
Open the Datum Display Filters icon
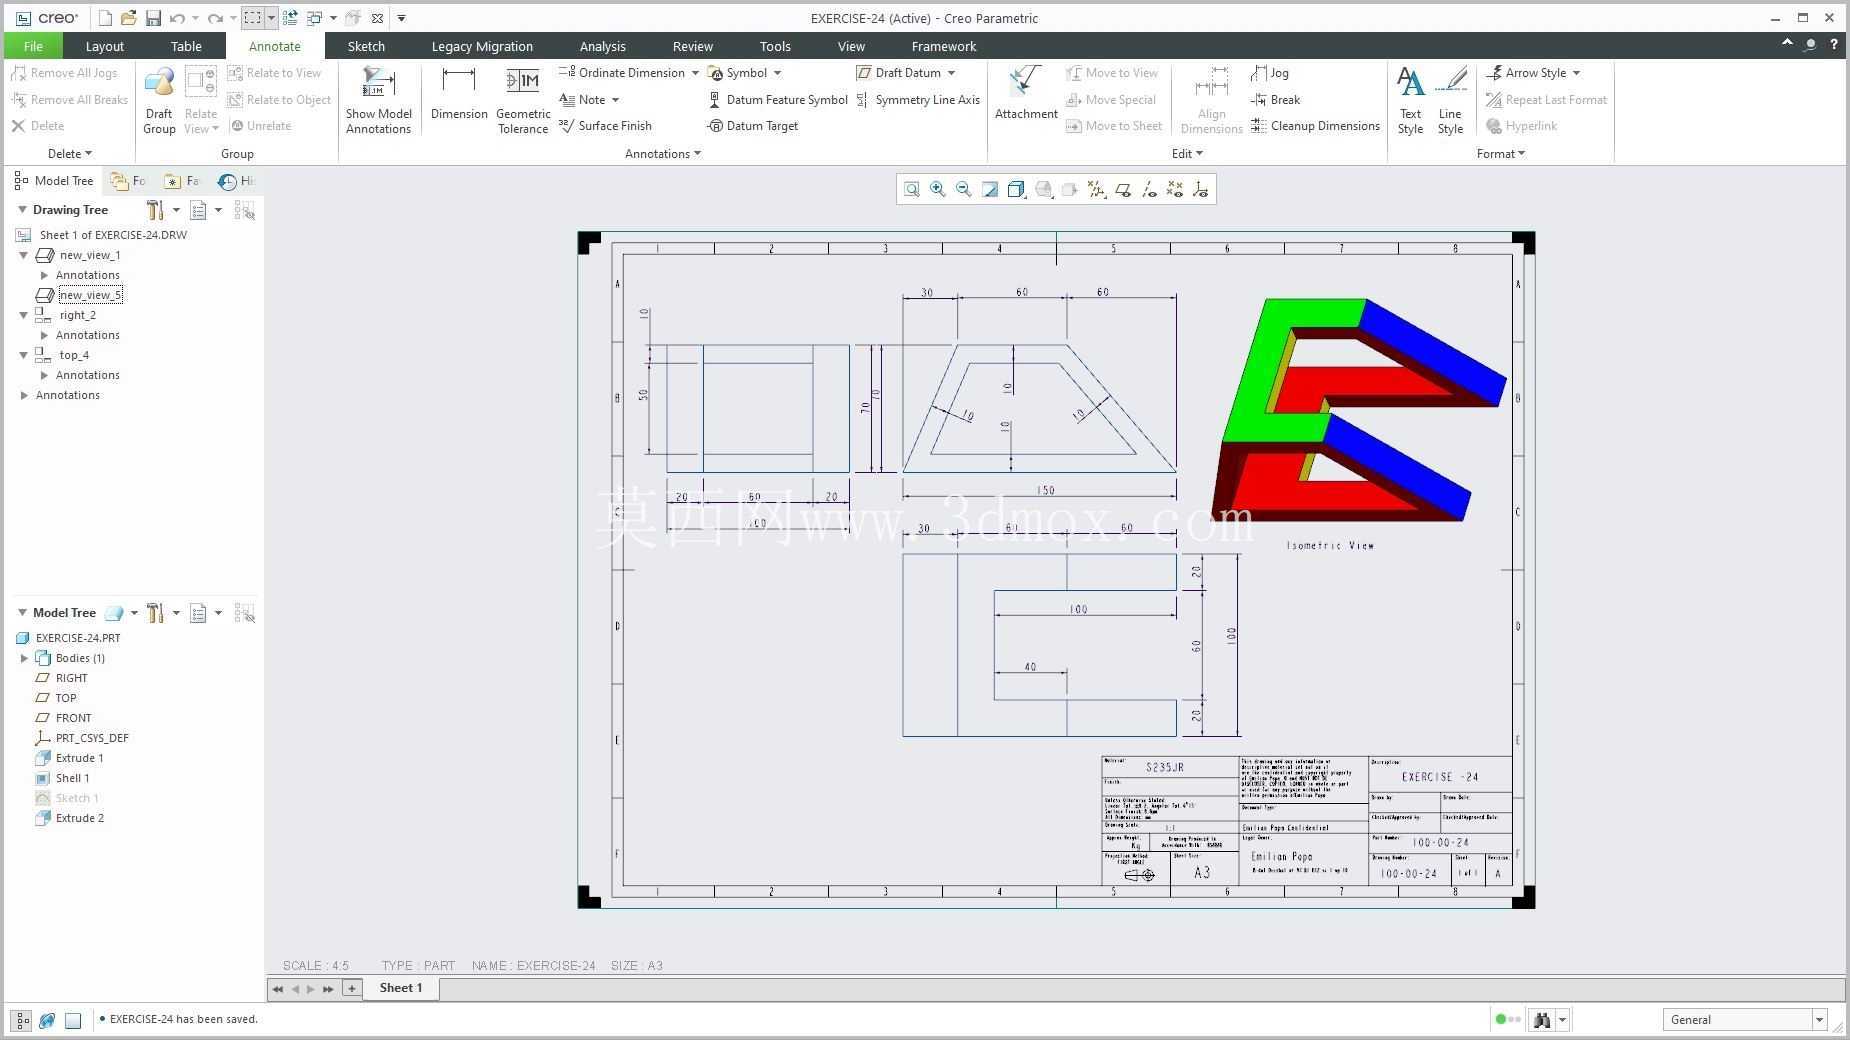coord(1097,189)
